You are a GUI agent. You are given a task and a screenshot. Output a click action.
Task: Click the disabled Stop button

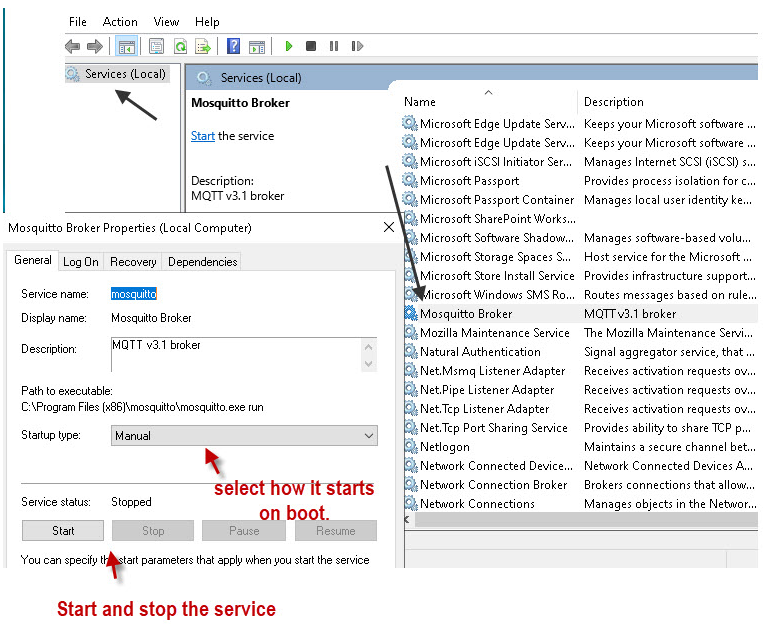[153, 531]
